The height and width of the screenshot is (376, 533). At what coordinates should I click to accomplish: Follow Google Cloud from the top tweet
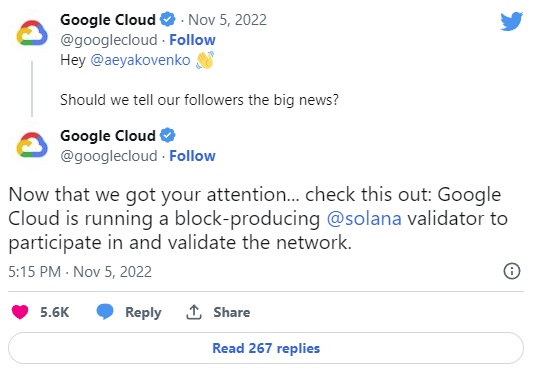[192, 40]
